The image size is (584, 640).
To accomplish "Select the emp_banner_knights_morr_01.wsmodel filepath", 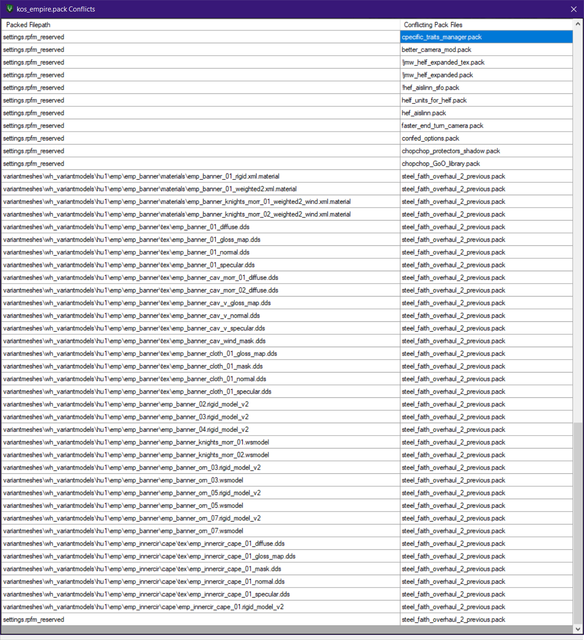I will click(x=200, y=442).
